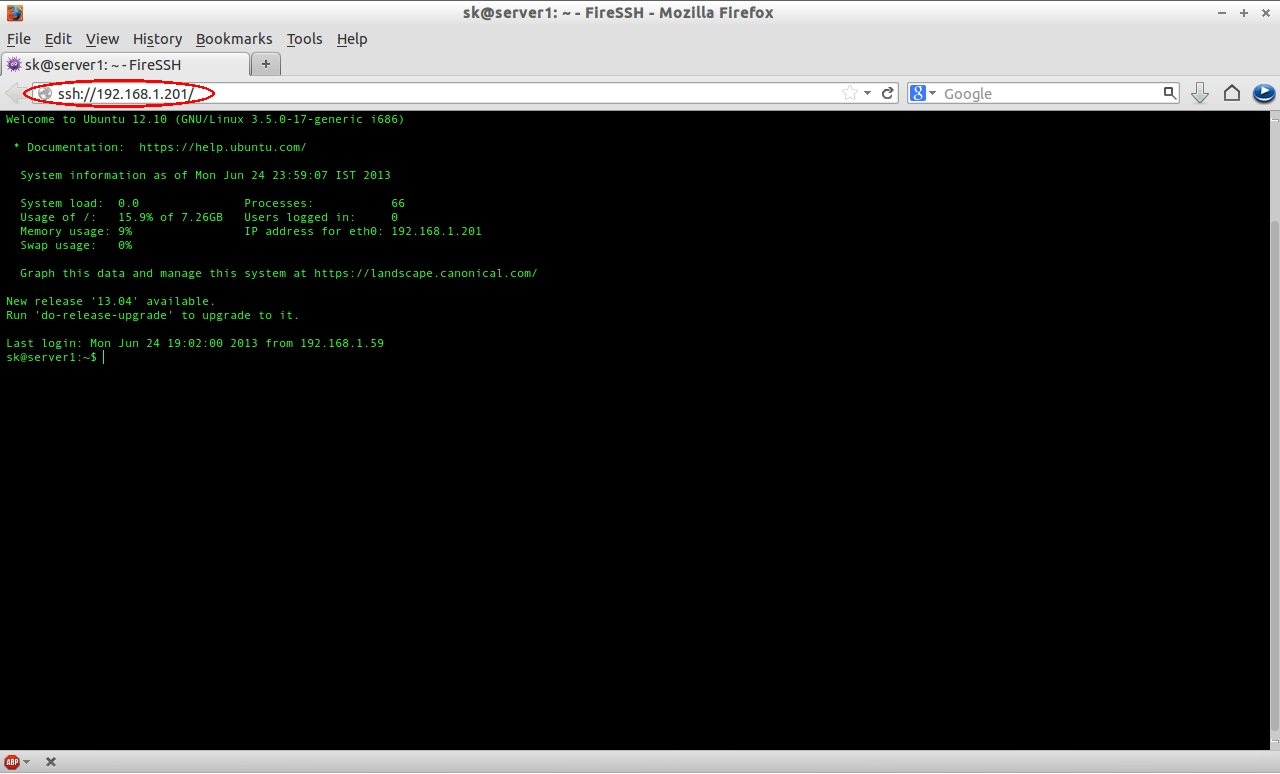Click the 'Memory usage: 9%' text

pyautogui.click(x=76, y=231)
